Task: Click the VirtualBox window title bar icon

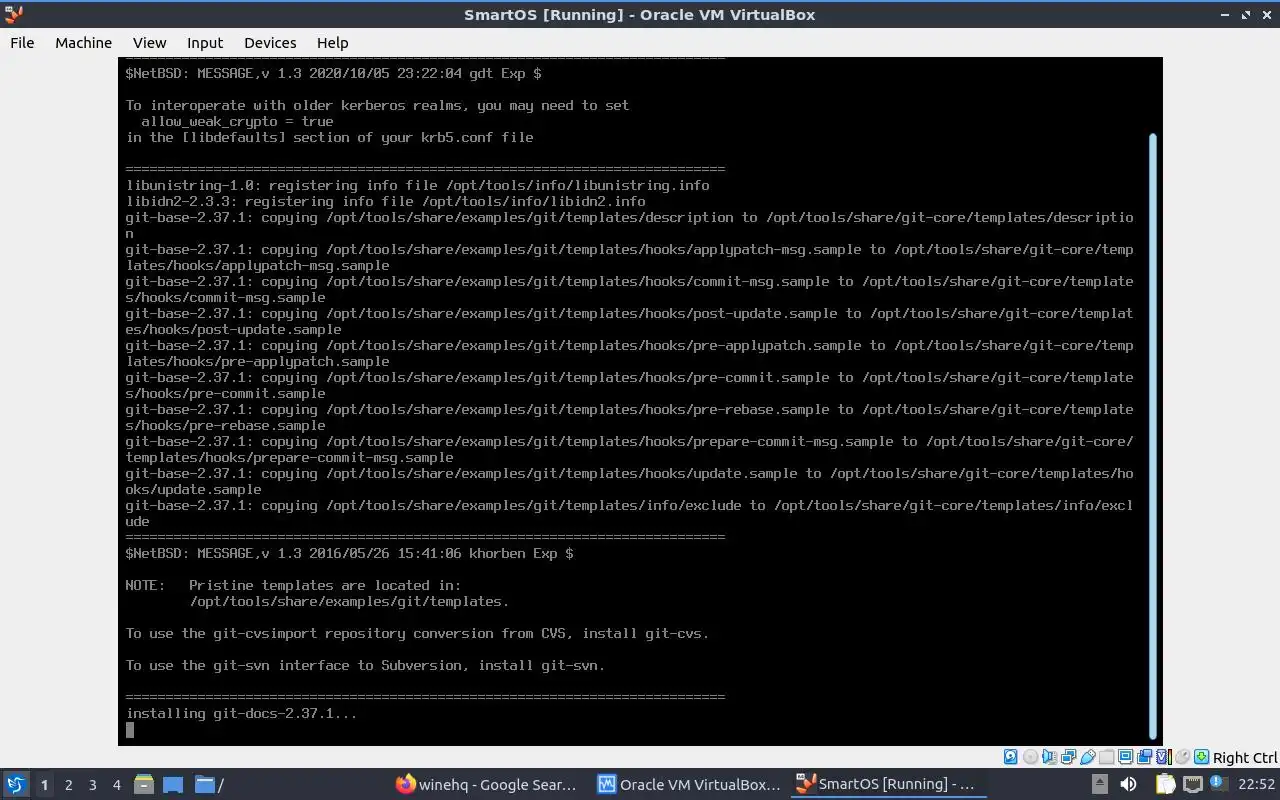Action: (13, 14)
